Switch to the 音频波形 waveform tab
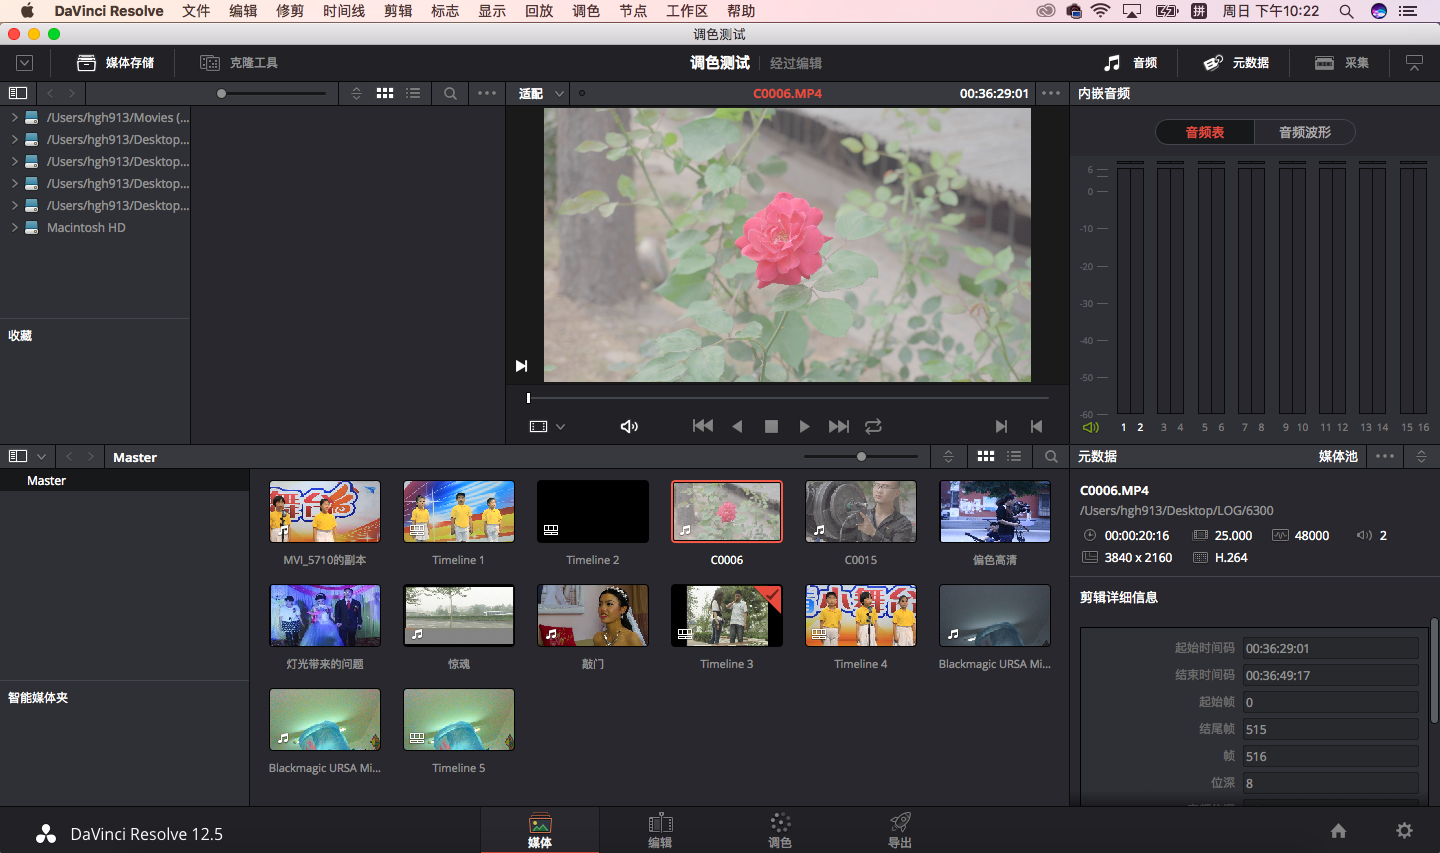 pyautogui.click(x=1305, y=132)
